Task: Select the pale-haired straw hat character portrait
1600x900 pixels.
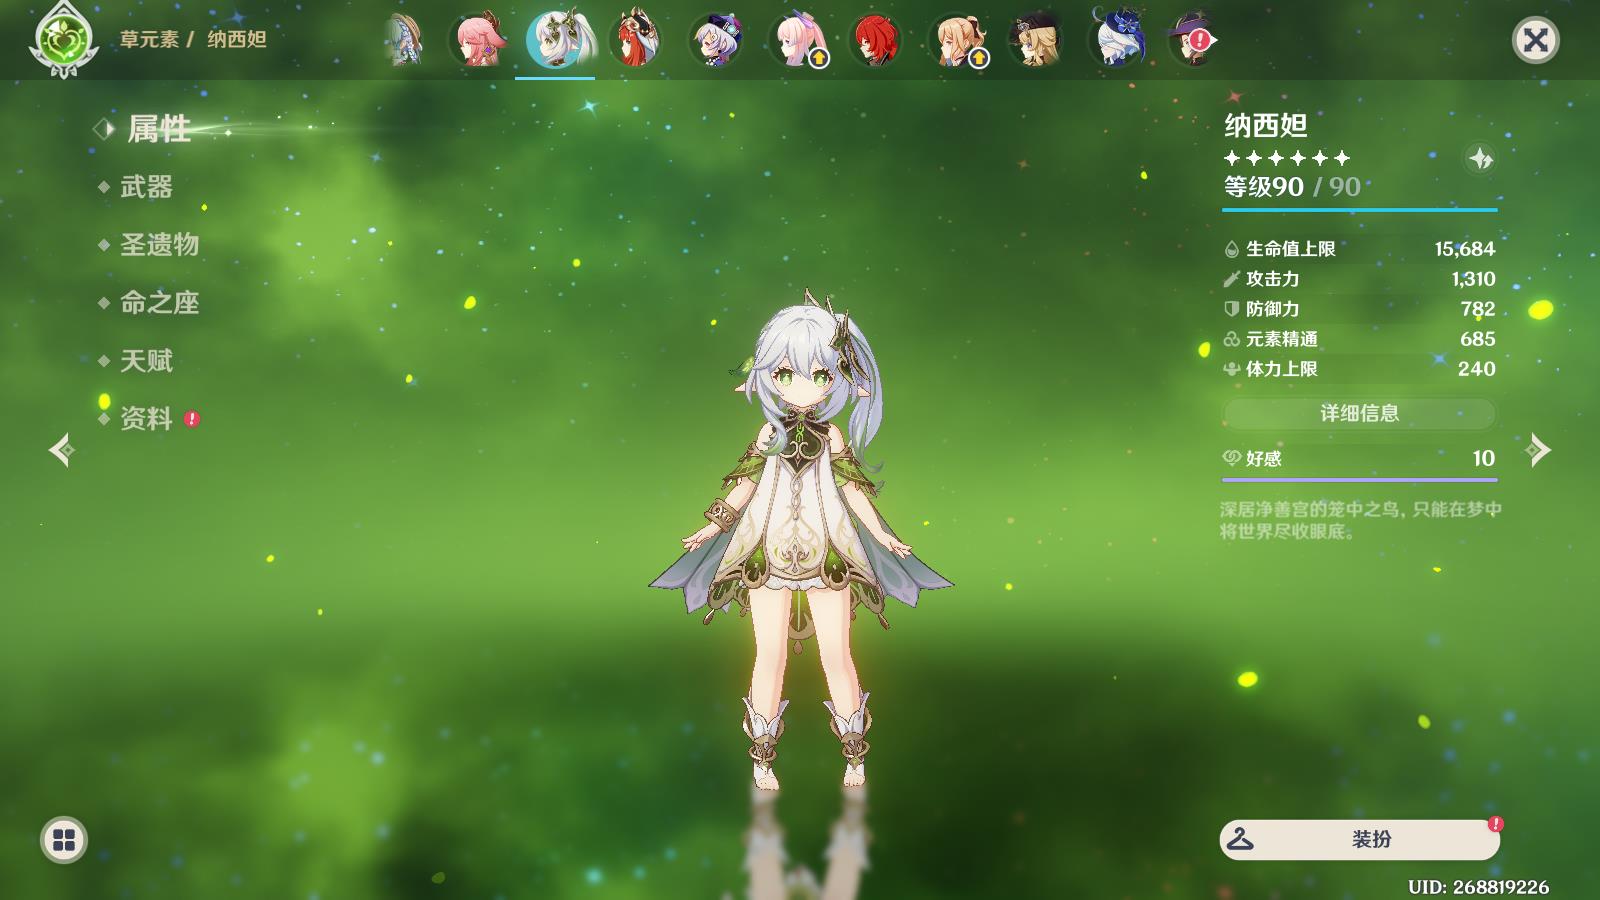Action: point(404,41)
